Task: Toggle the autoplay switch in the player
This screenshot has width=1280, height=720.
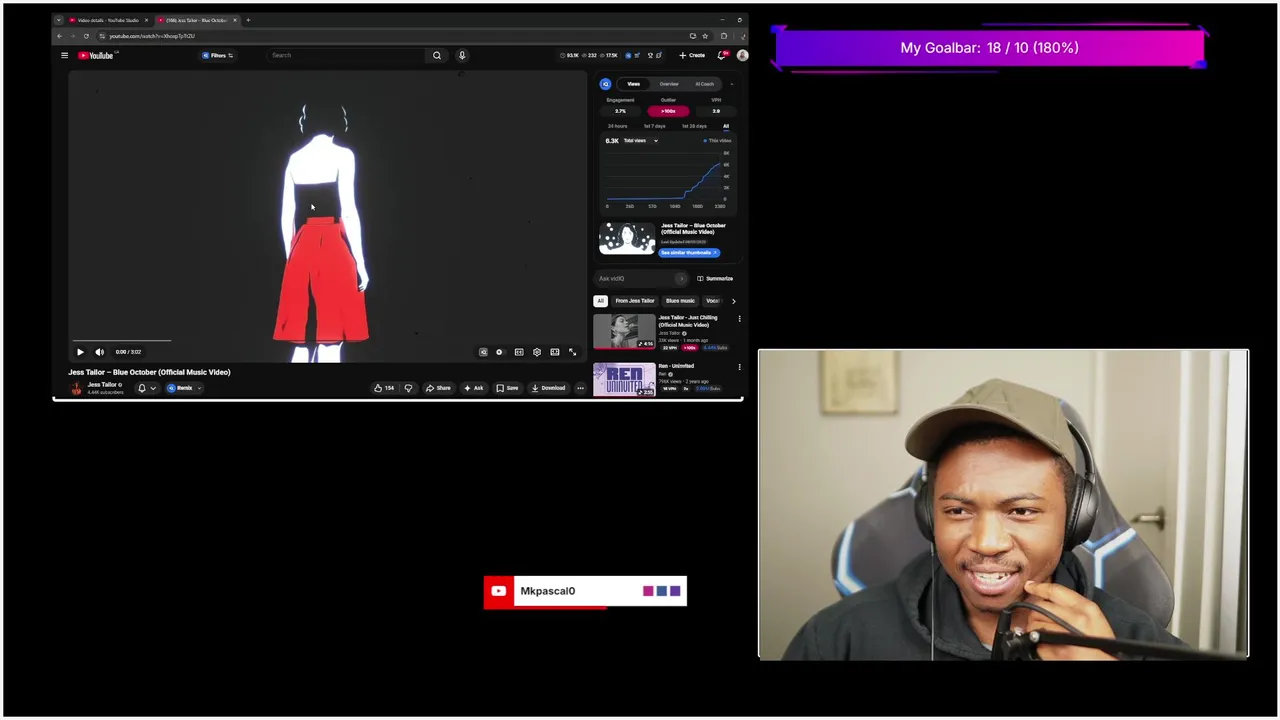Action: pos(499,352)
